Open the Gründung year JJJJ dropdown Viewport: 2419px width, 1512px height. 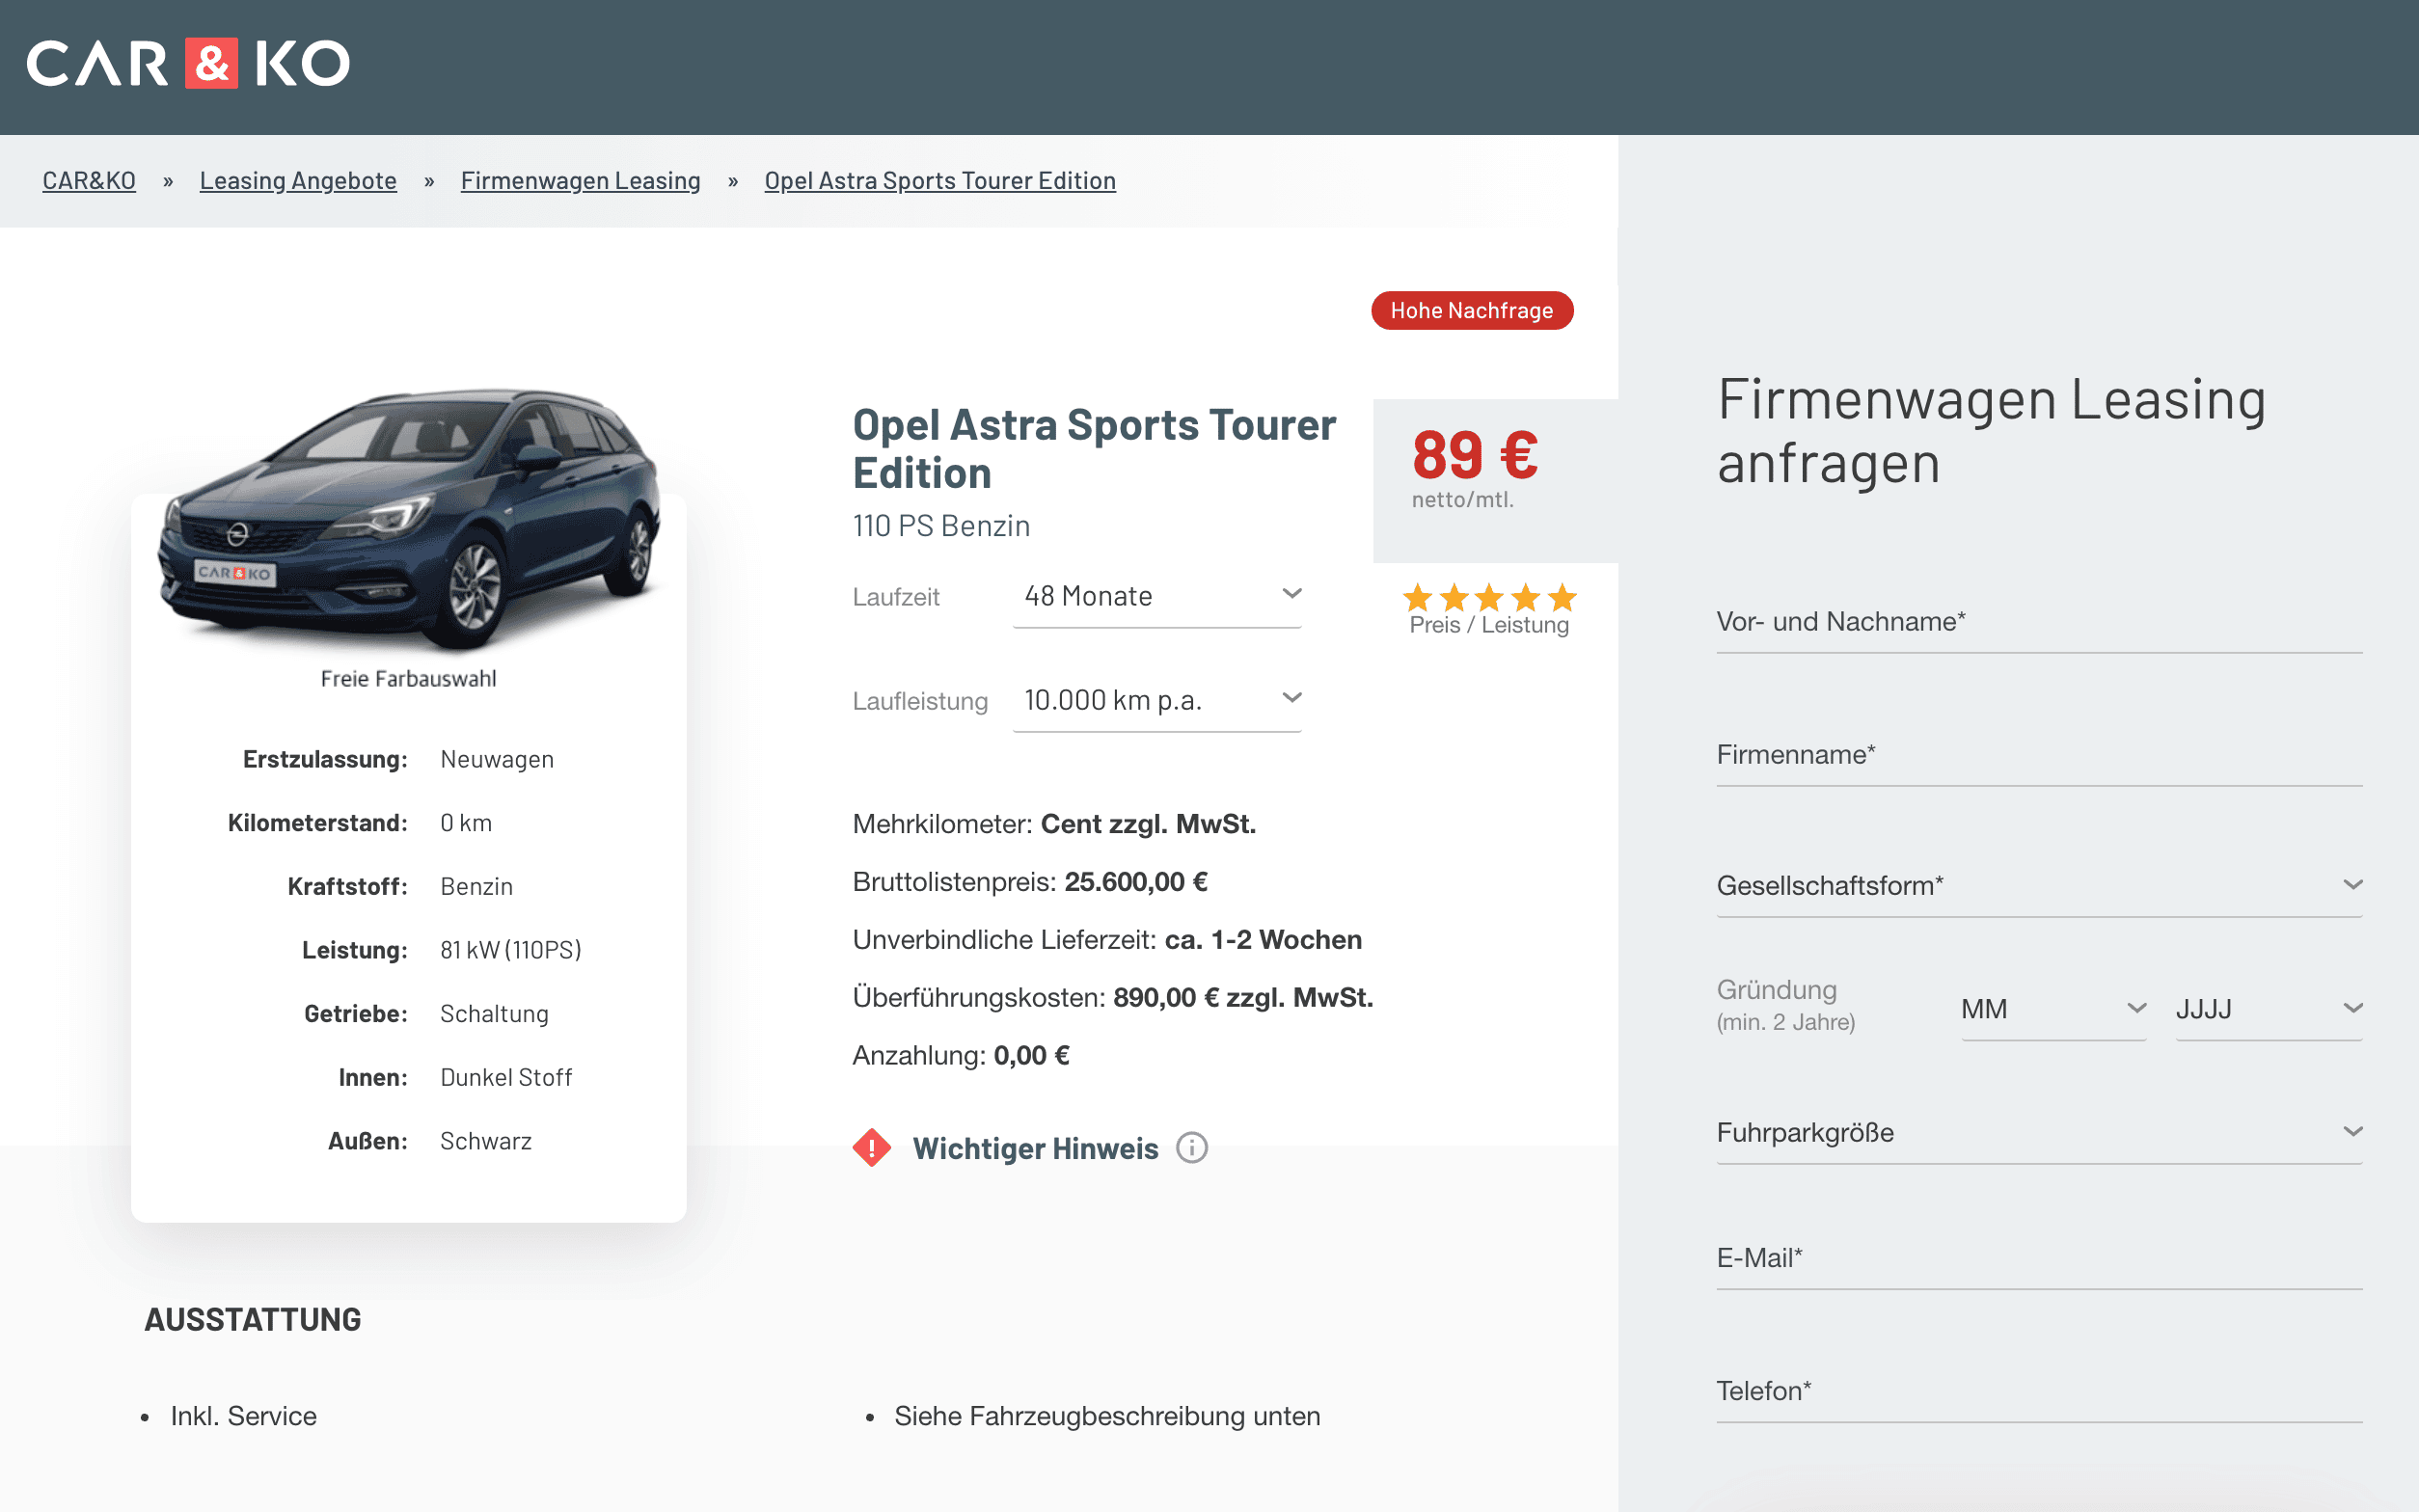tap(2269, 1009)
